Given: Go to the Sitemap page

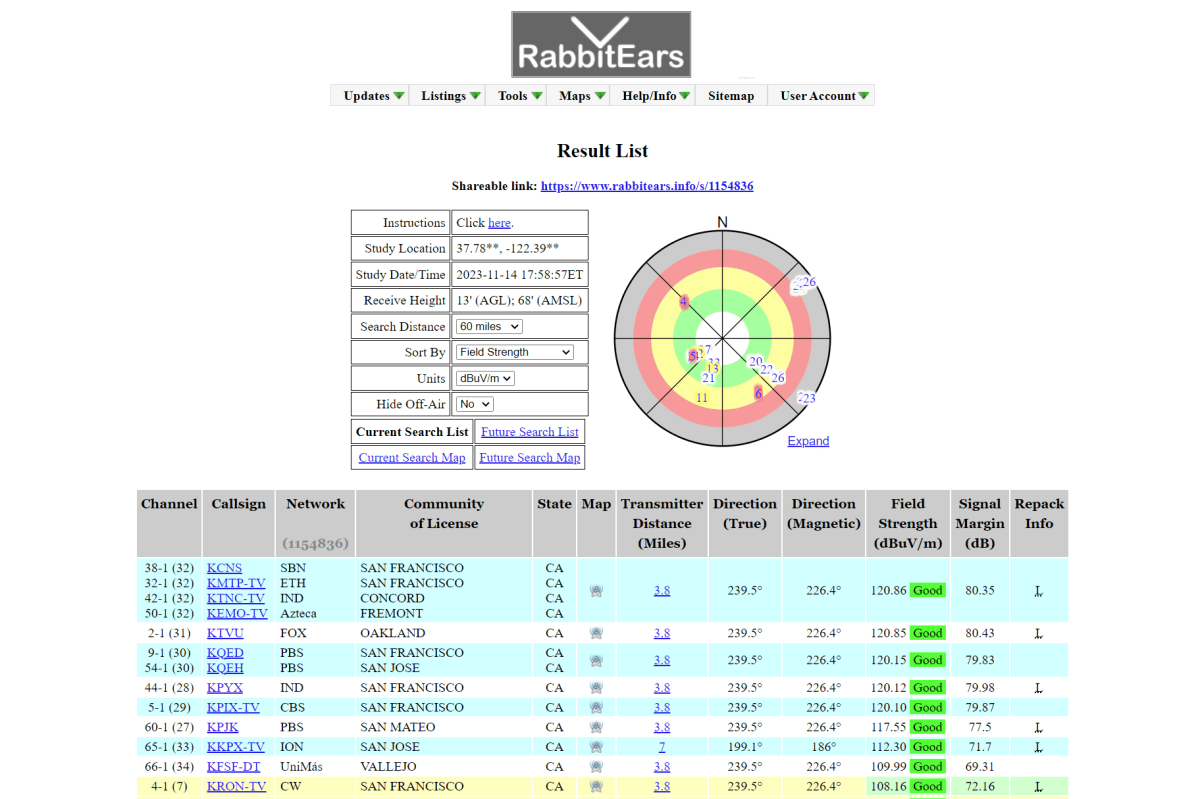Looking at the screenshot, I should tap(731, 96).
